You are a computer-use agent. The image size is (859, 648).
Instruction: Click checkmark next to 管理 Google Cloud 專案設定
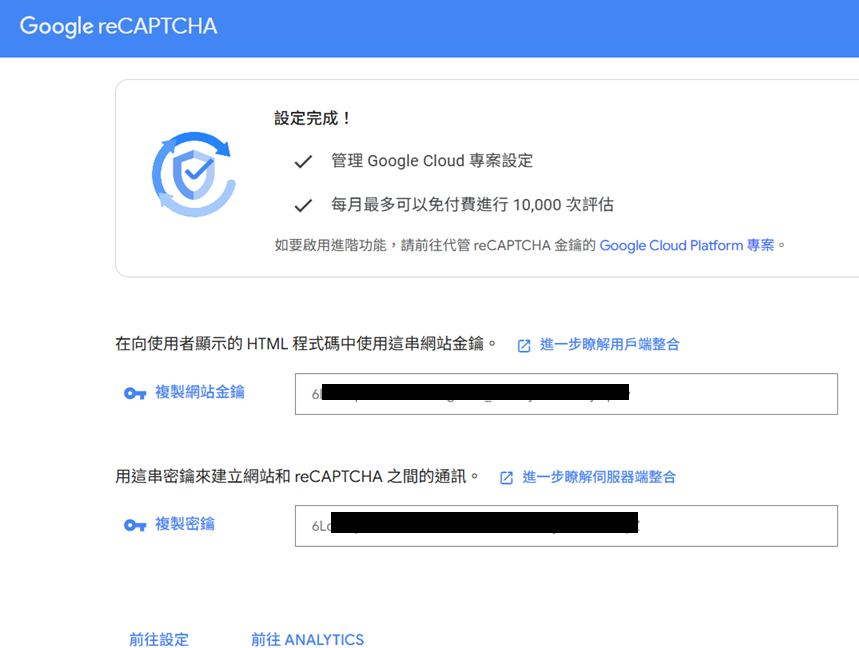click(x=303, y=161)
